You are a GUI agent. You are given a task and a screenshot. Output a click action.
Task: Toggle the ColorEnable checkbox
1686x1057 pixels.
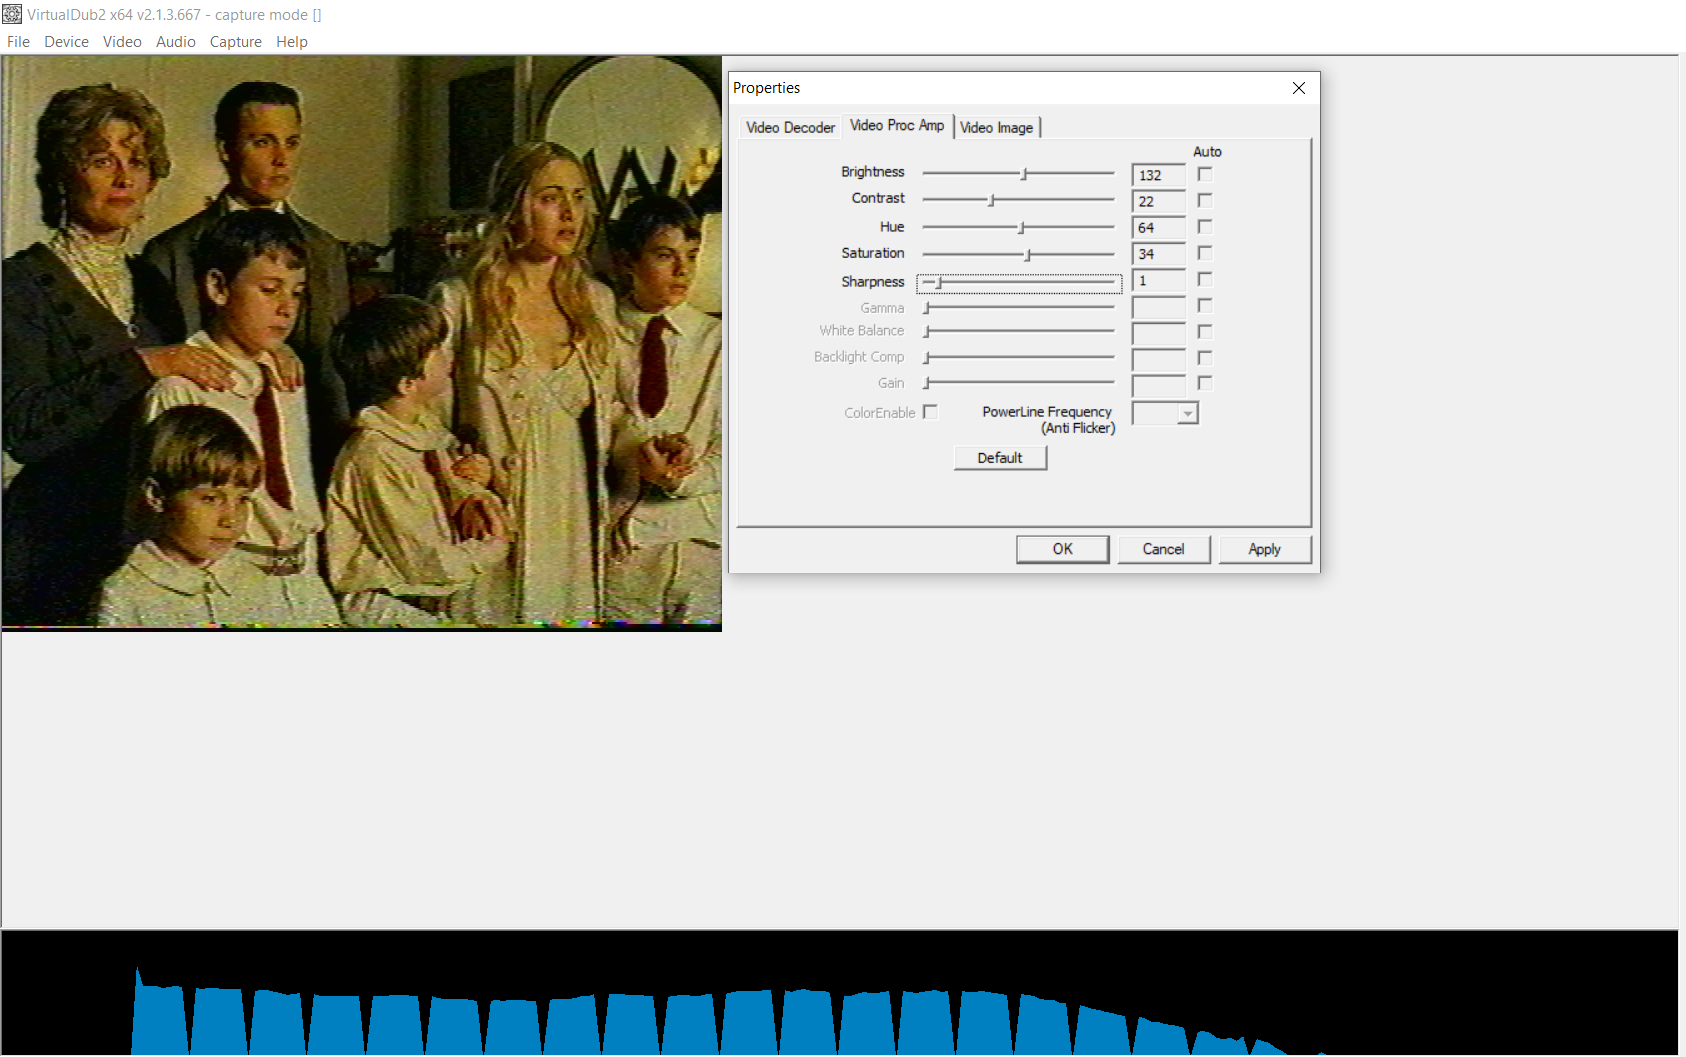(931, 412)
